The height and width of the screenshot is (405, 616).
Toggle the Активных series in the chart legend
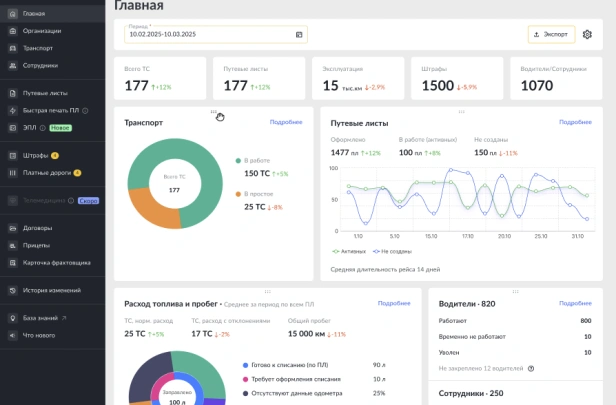349,251
